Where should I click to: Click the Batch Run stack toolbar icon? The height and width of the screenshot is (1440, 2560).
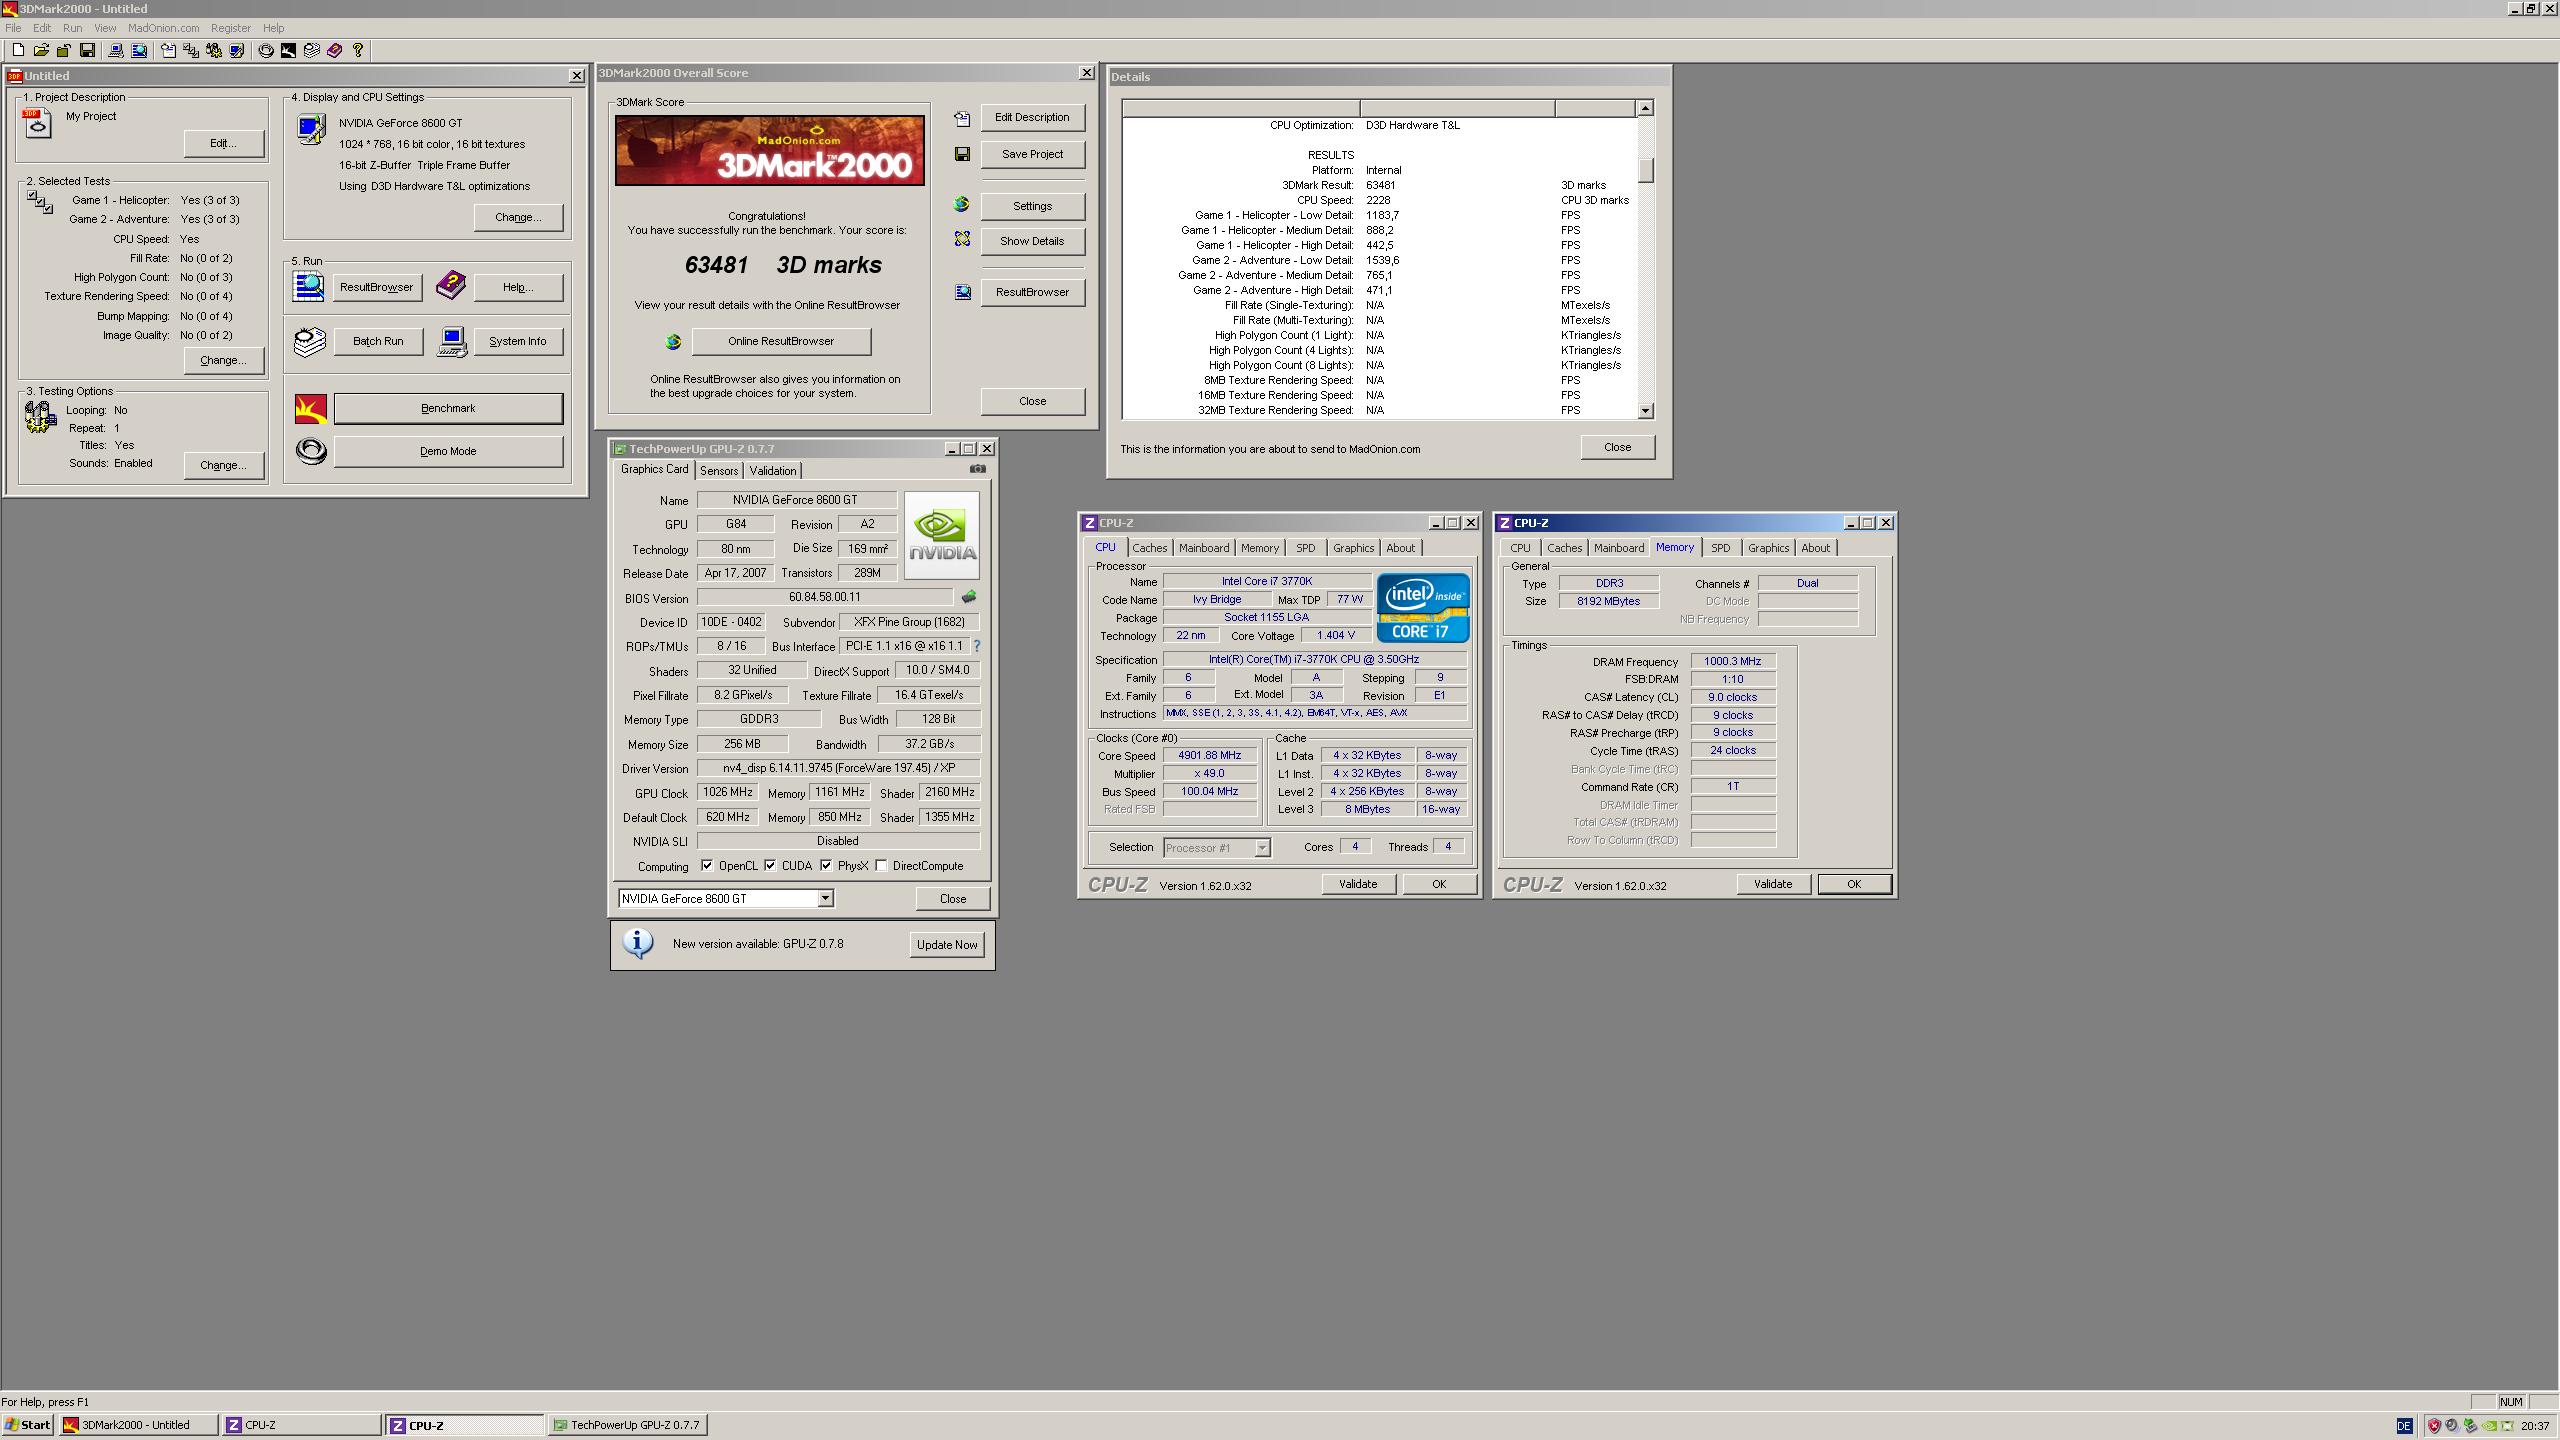pyautogui.click(x=311, y=50)
